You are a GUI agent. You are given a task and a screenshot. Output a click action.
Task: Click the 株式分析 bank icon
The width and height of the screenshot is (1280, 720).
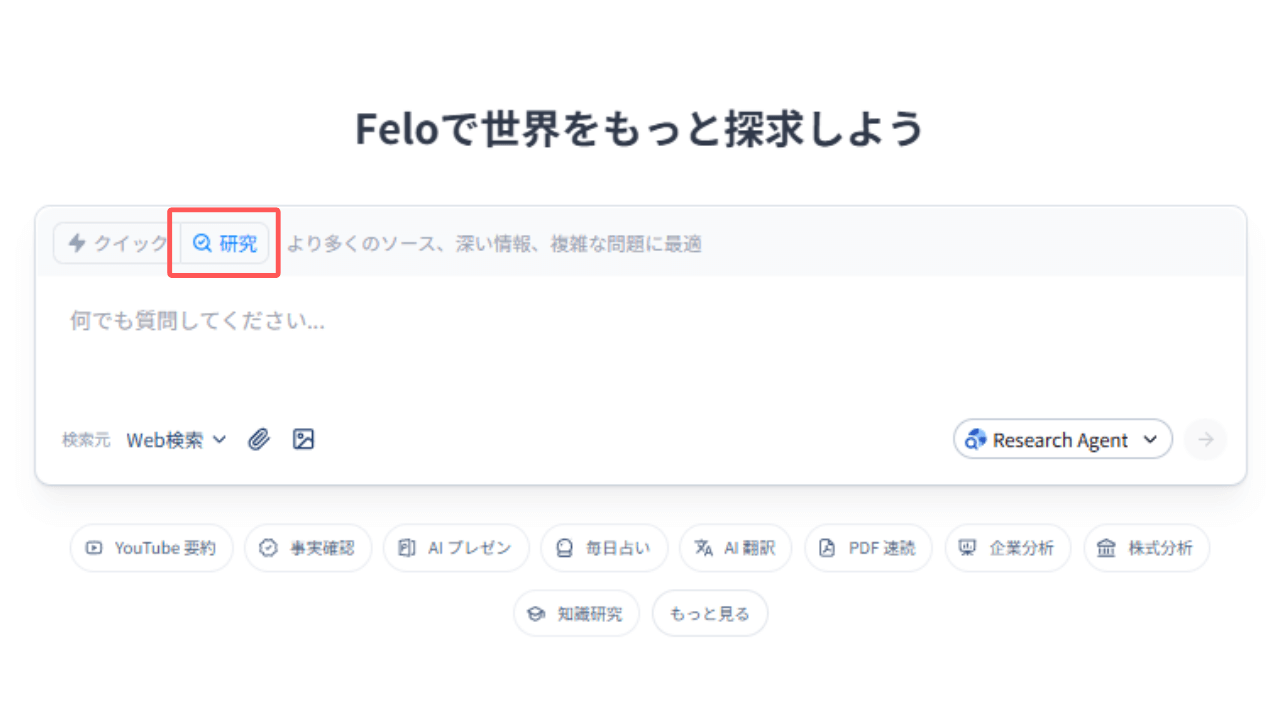point(1106,548)
